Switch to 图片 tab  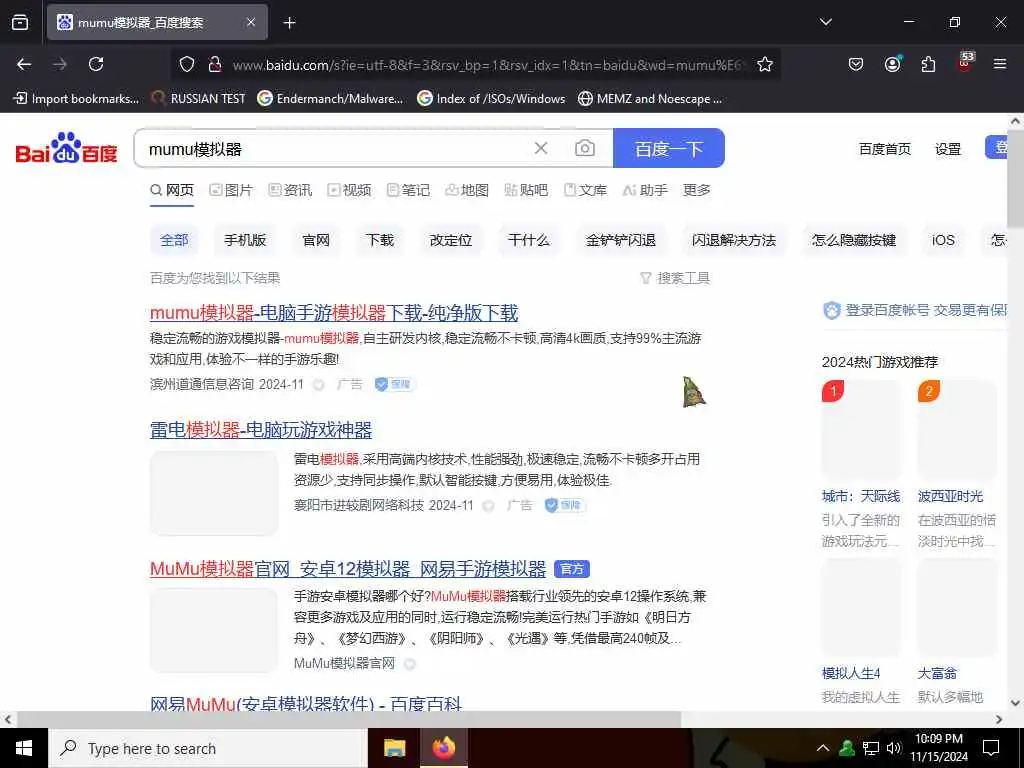(231, 190)
